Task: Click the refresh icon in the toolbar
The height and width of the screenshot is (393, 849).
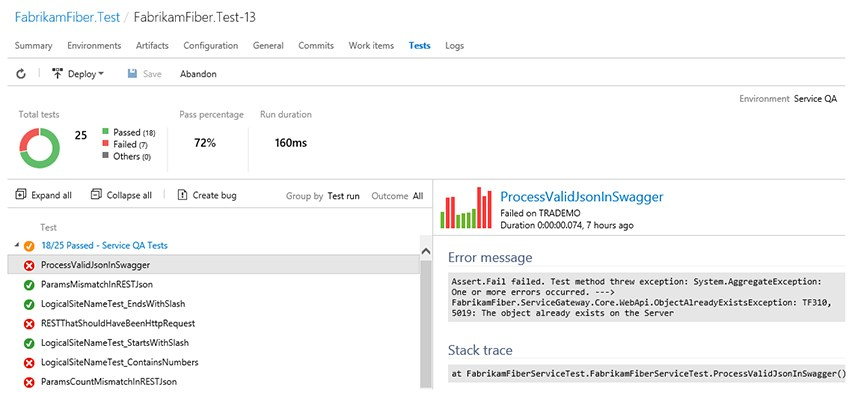Action: 21,74
